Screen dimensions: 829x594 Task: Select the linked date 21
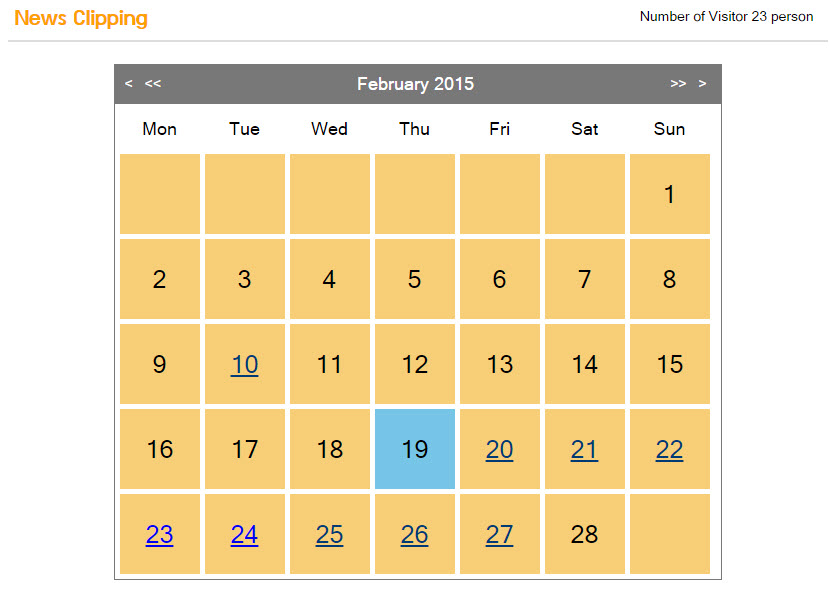(584, 449)
